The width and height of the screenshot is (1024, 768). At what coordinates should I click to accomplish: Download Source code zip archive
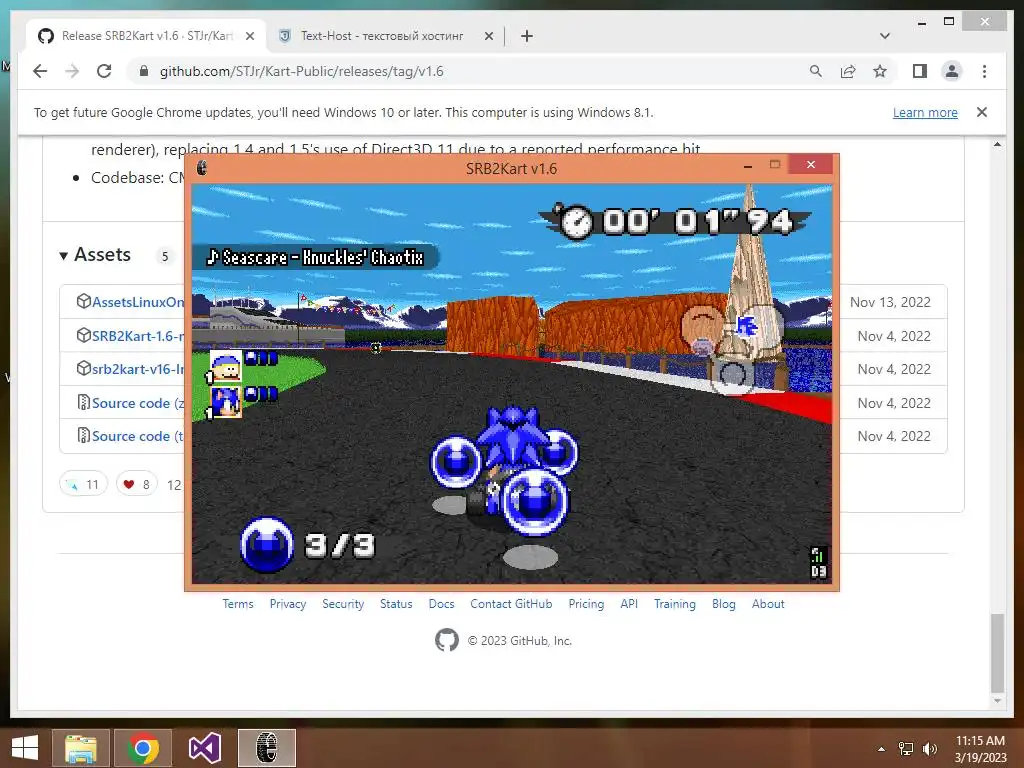[138, 403]
